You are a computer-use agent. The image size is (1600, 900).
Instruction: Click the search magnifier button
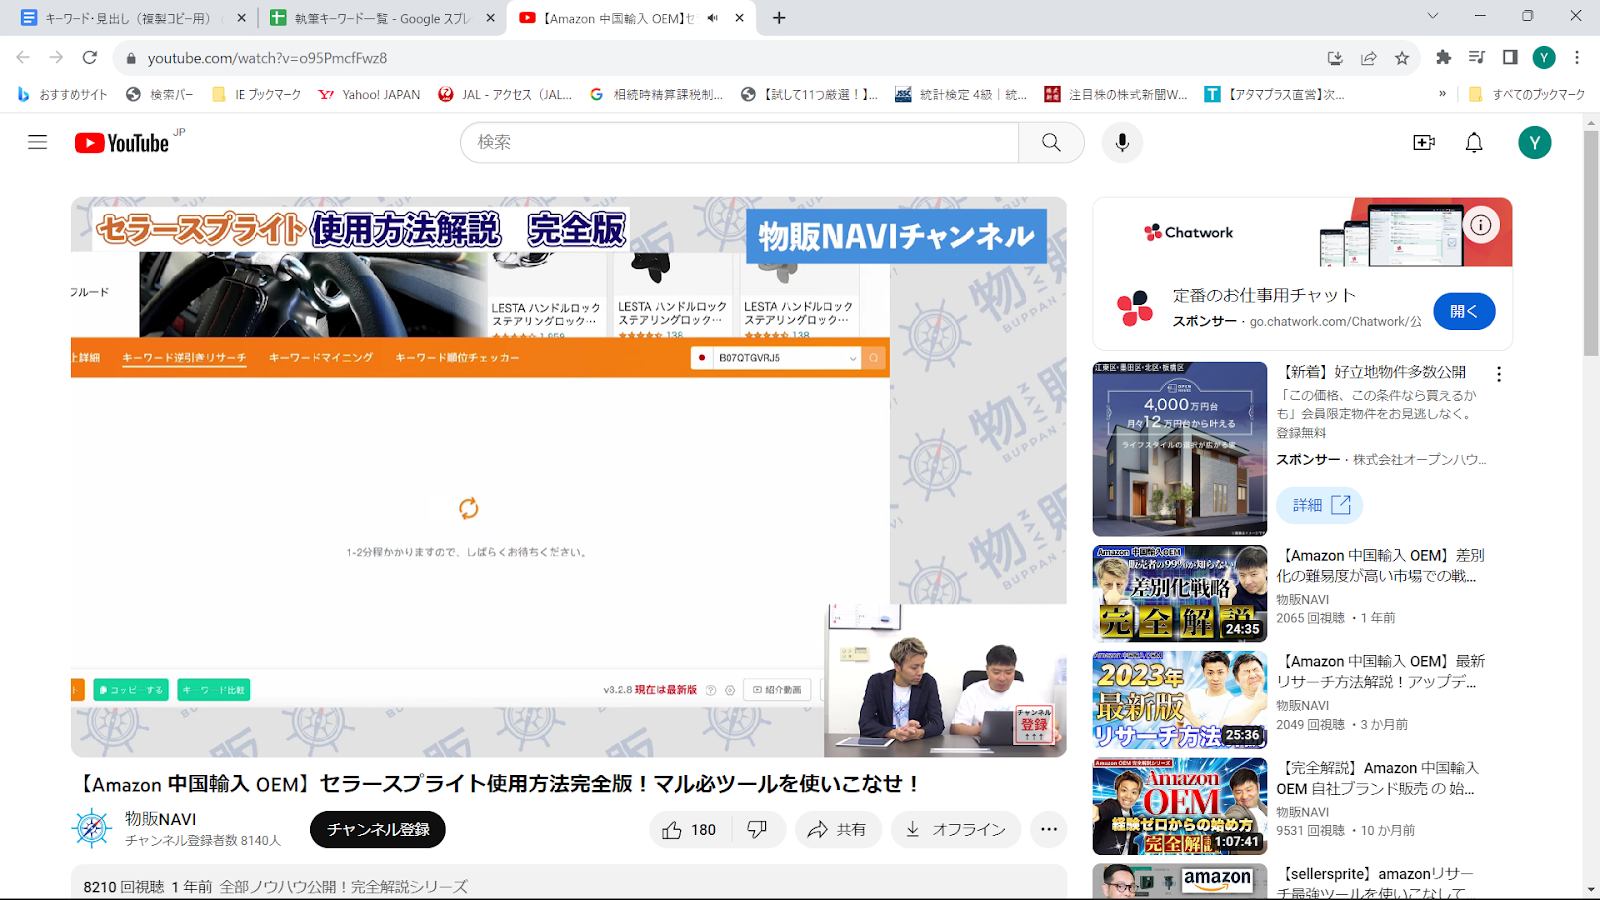(x=1051, y=142)
